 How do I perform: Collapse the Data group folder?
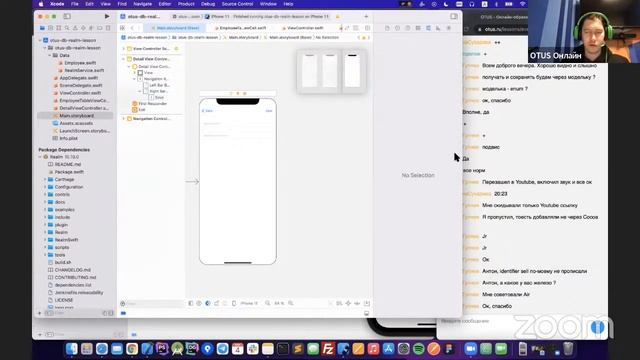tap(50, 55)
